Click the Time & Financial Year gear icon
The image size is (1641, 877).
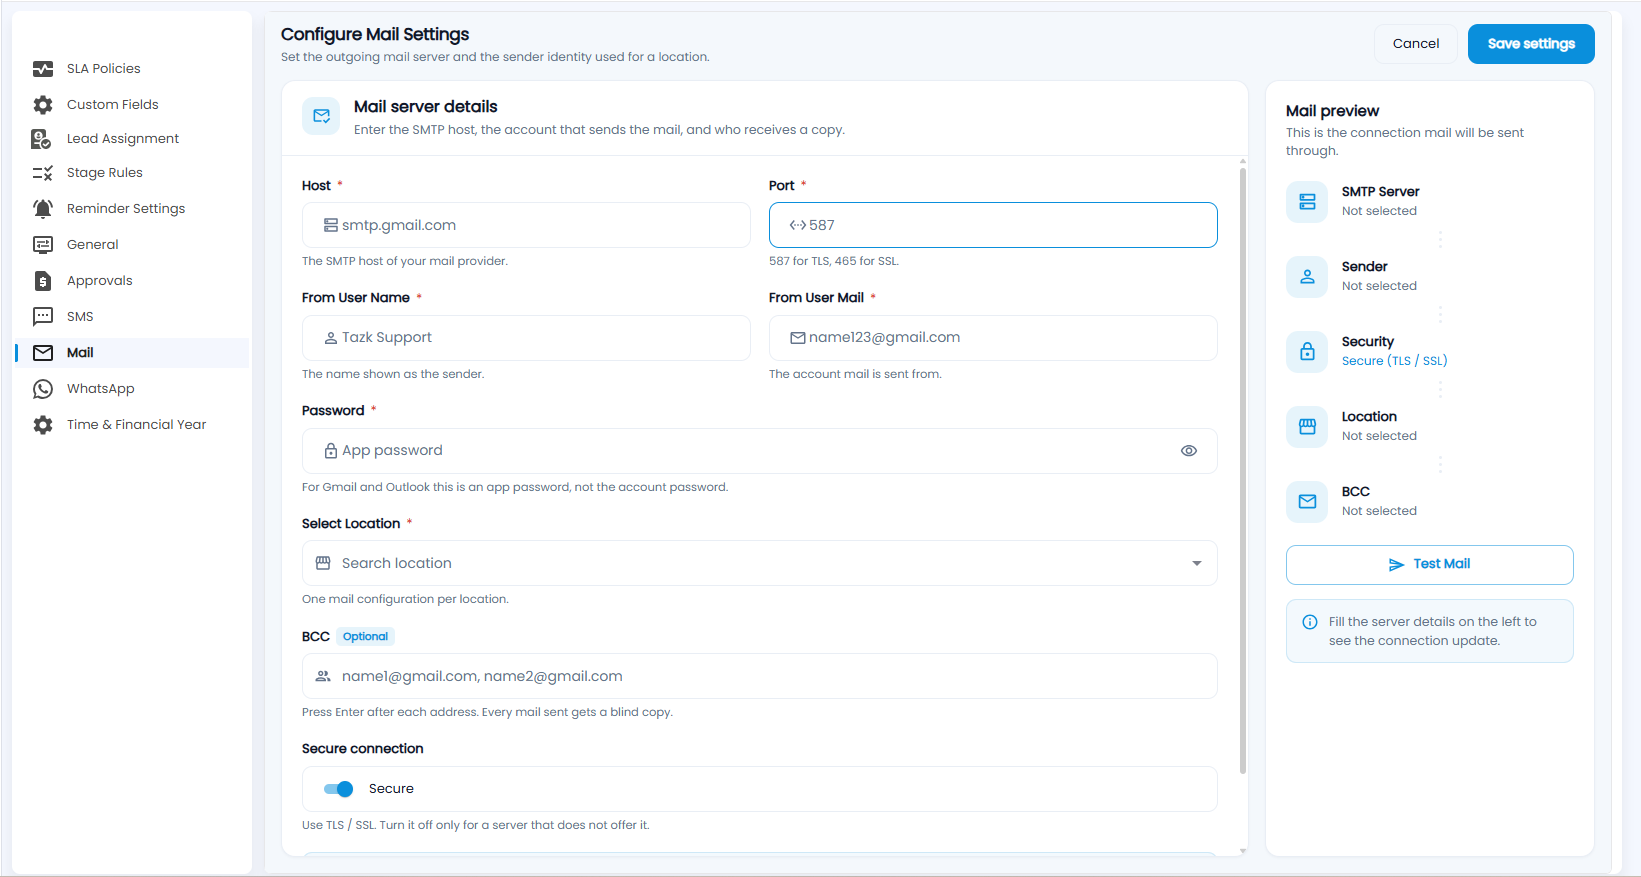43,425
